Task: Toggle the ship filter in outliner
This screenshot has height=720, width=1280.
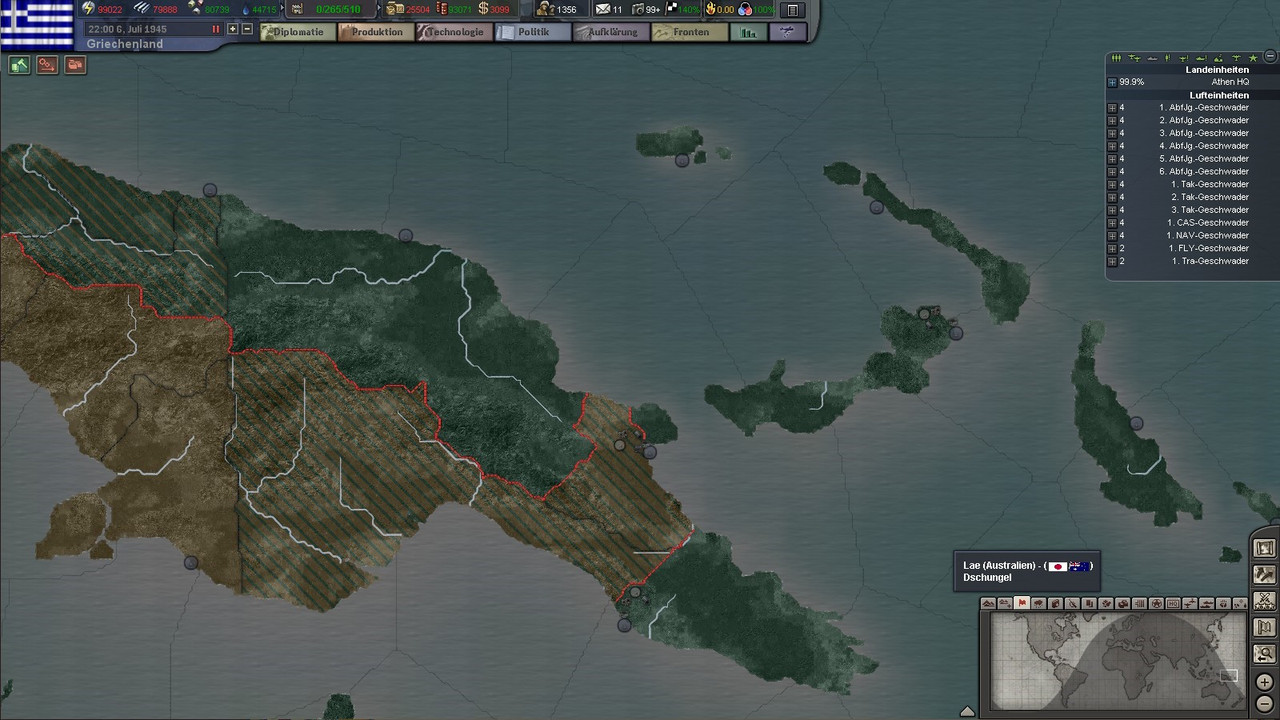Action: pos(1152,58)
